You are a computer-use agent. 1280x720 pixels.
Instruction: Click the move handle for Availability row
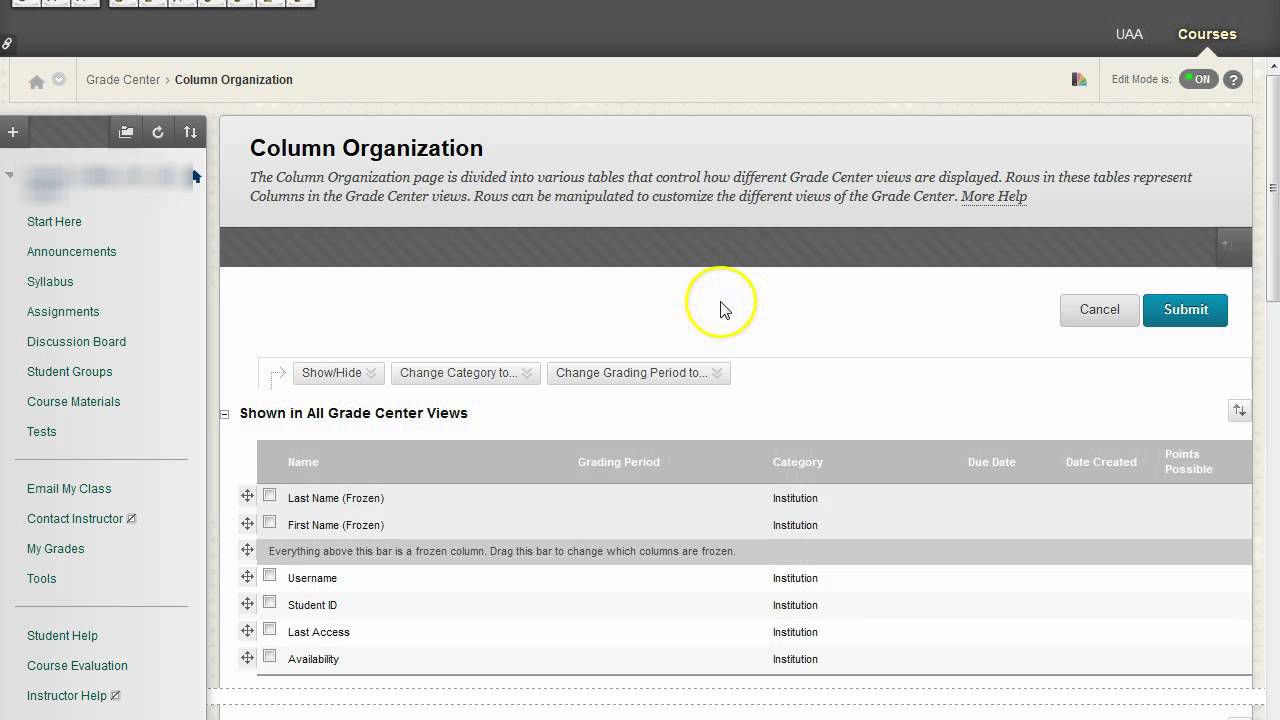247,657
